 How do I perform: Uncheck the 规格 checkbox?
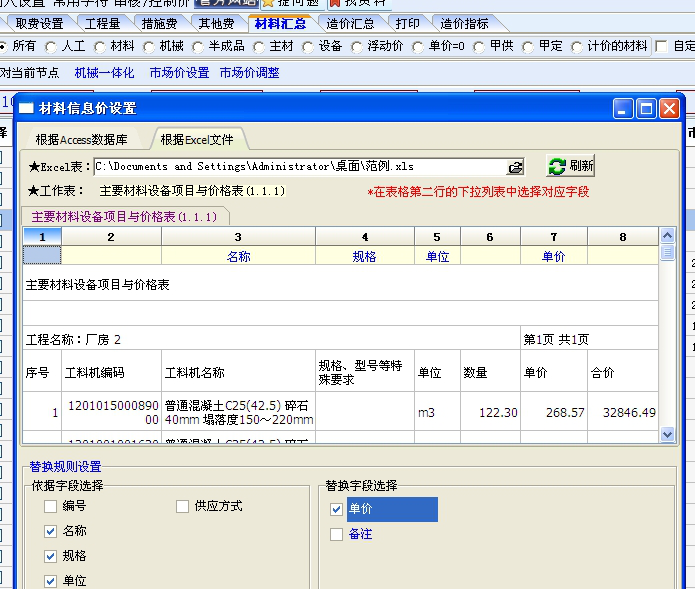pos(51,556)
